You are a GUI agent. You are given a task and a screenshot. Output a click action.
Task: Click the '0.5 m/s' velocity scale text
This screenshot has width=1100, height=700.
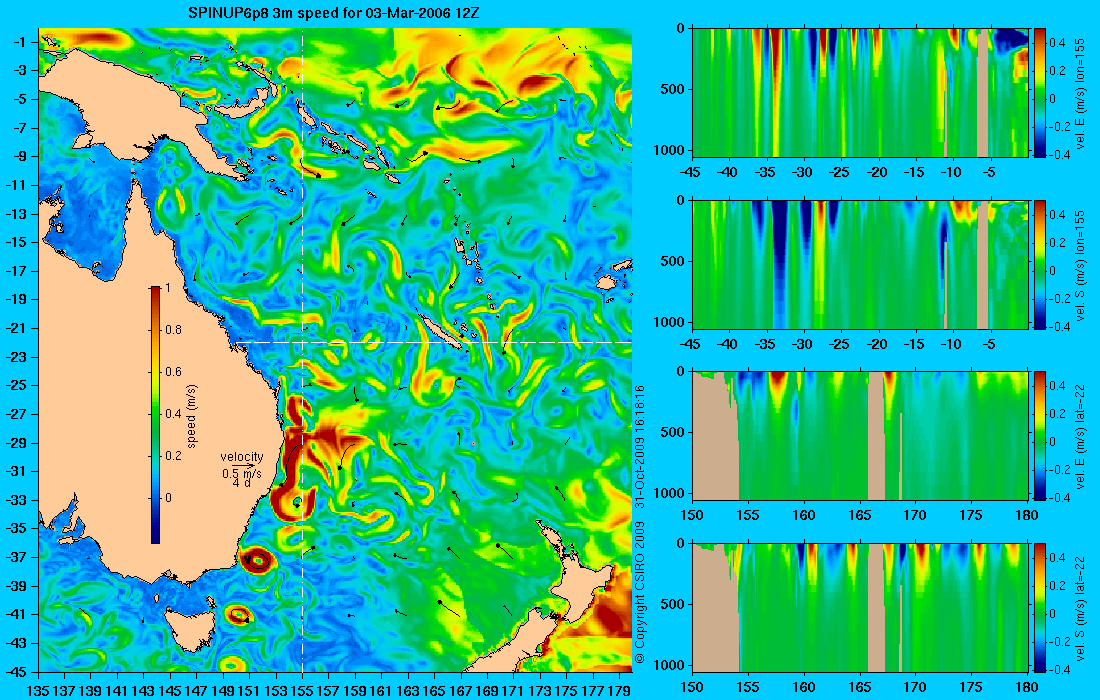[x=242, y=473]
